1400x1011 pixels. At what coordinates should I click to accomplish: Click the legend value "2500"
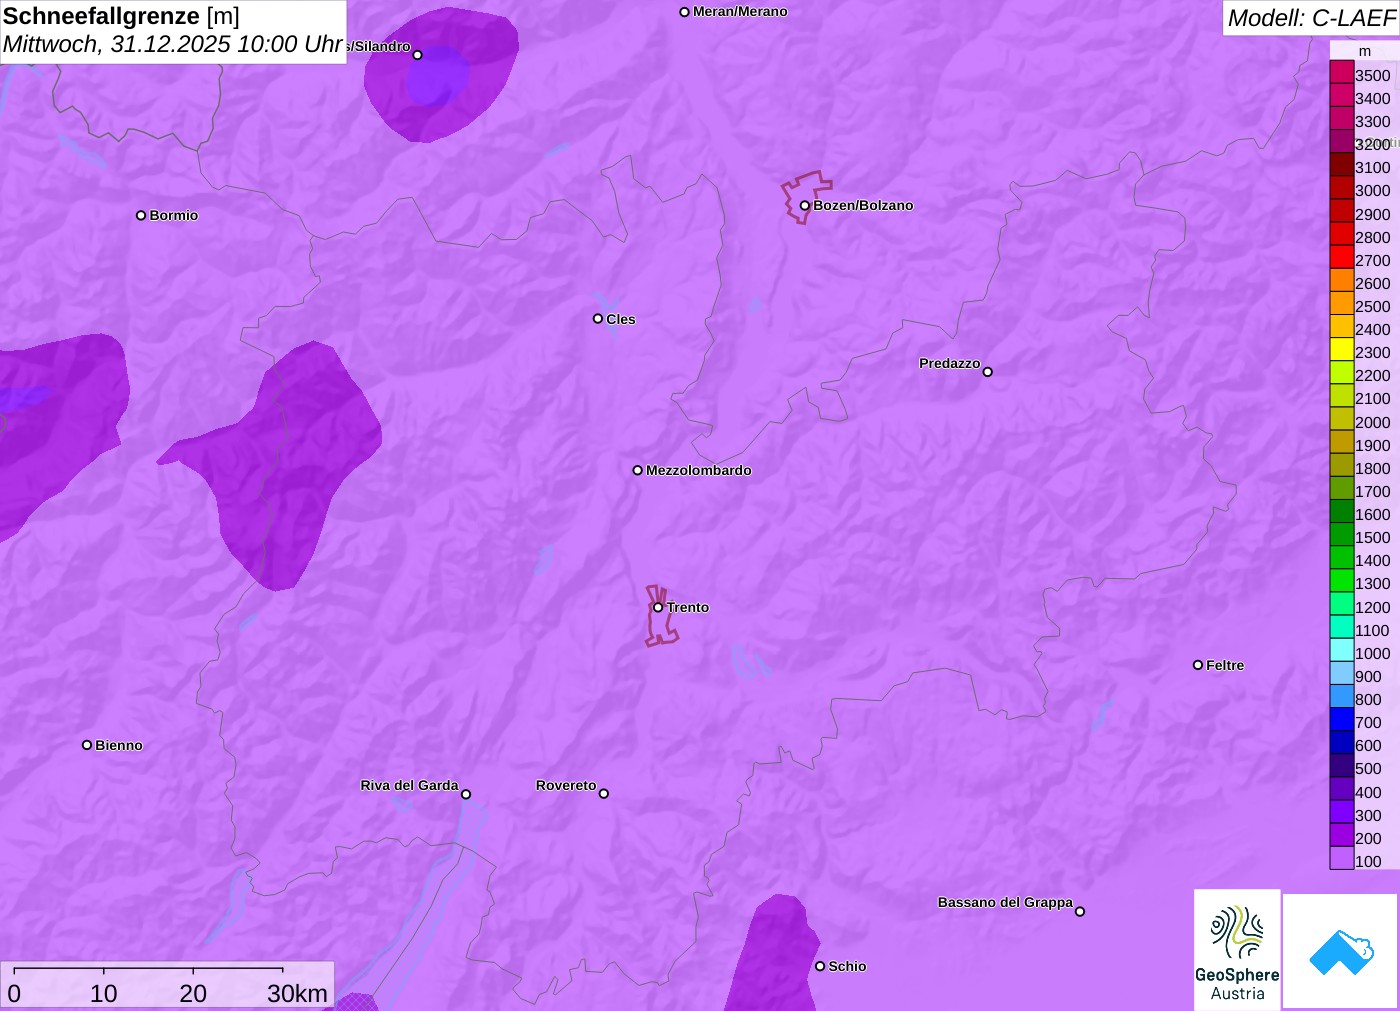point(1373,306)
